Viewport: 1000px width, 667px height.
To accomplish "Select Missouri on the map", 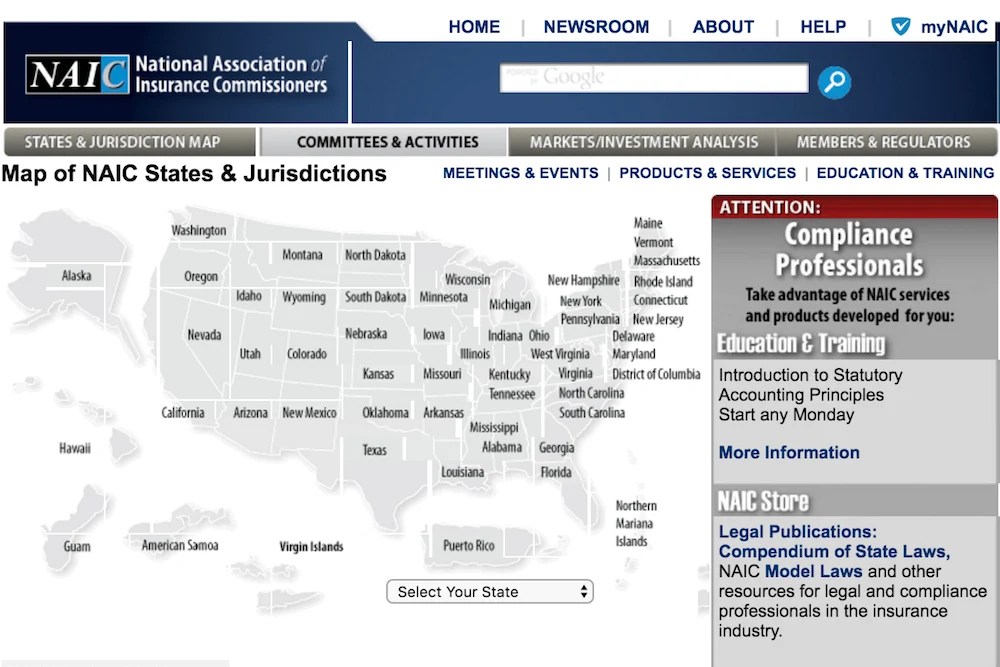I will (x=442, y=373).
